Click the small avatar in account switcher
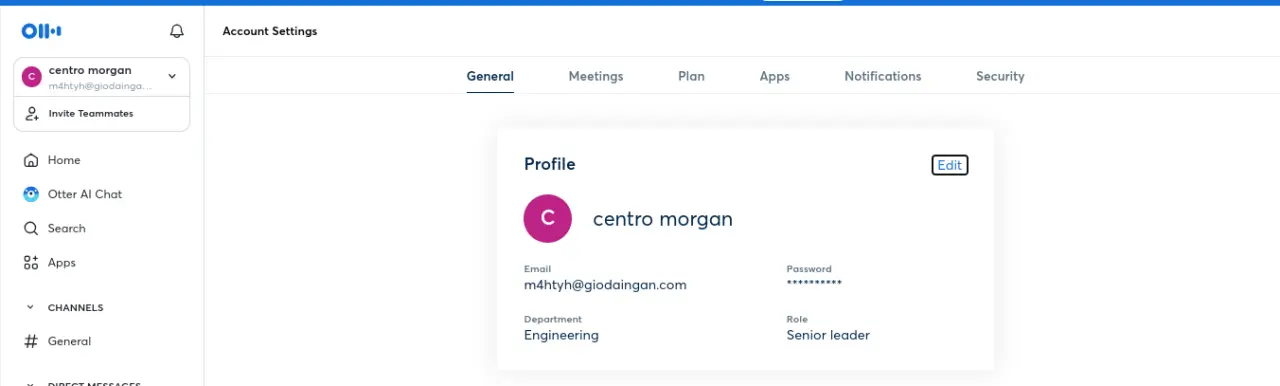 (32, 76)
